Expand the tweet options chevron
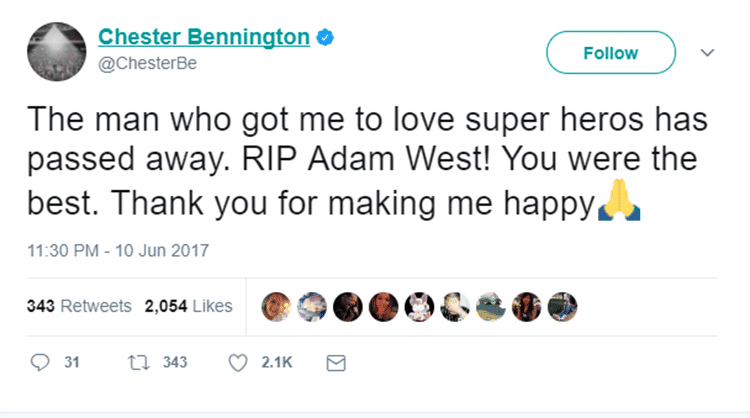Screen dimensions: 750x418 coord(708,52)
